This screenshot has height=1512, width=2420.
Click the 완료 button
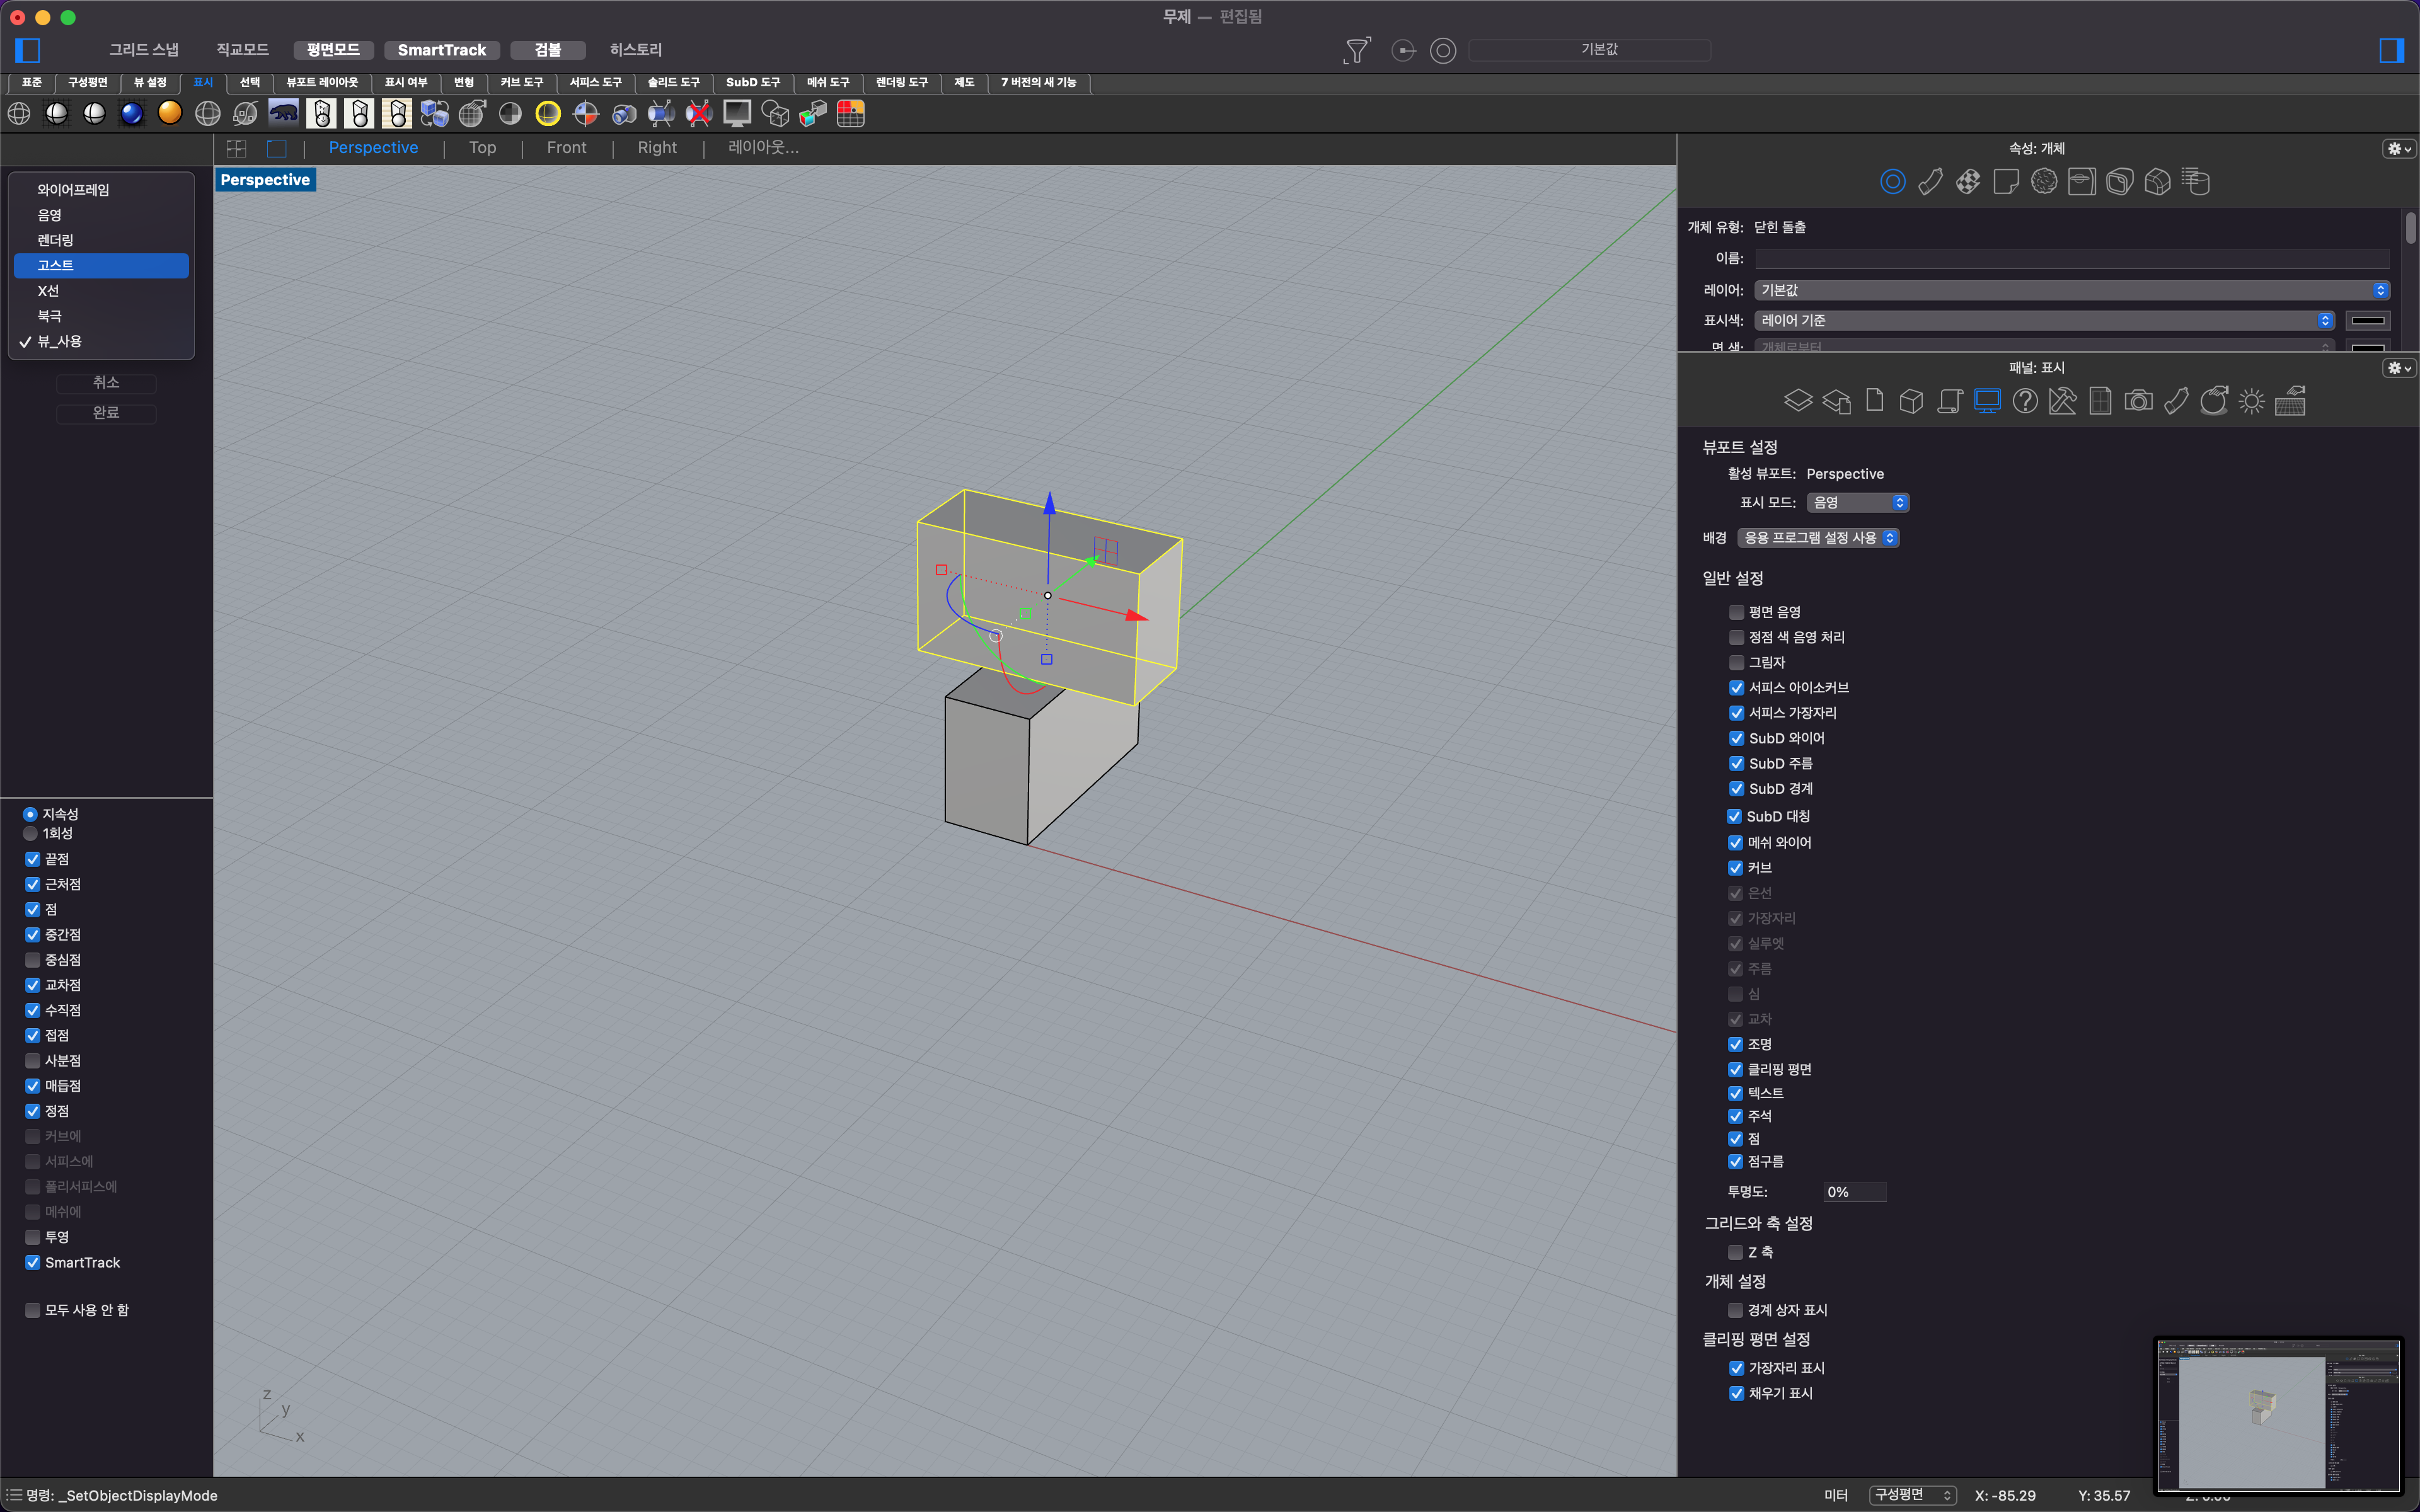point(106,413)
